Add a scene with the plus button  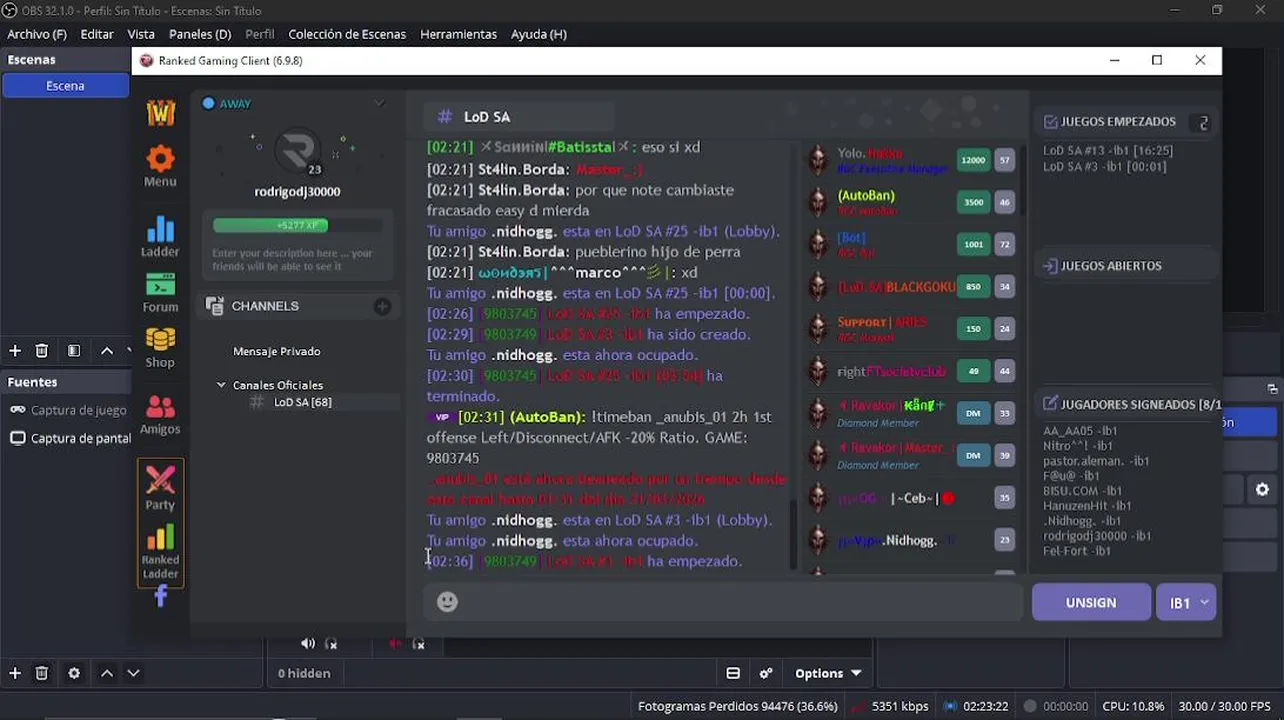[15, 350]
